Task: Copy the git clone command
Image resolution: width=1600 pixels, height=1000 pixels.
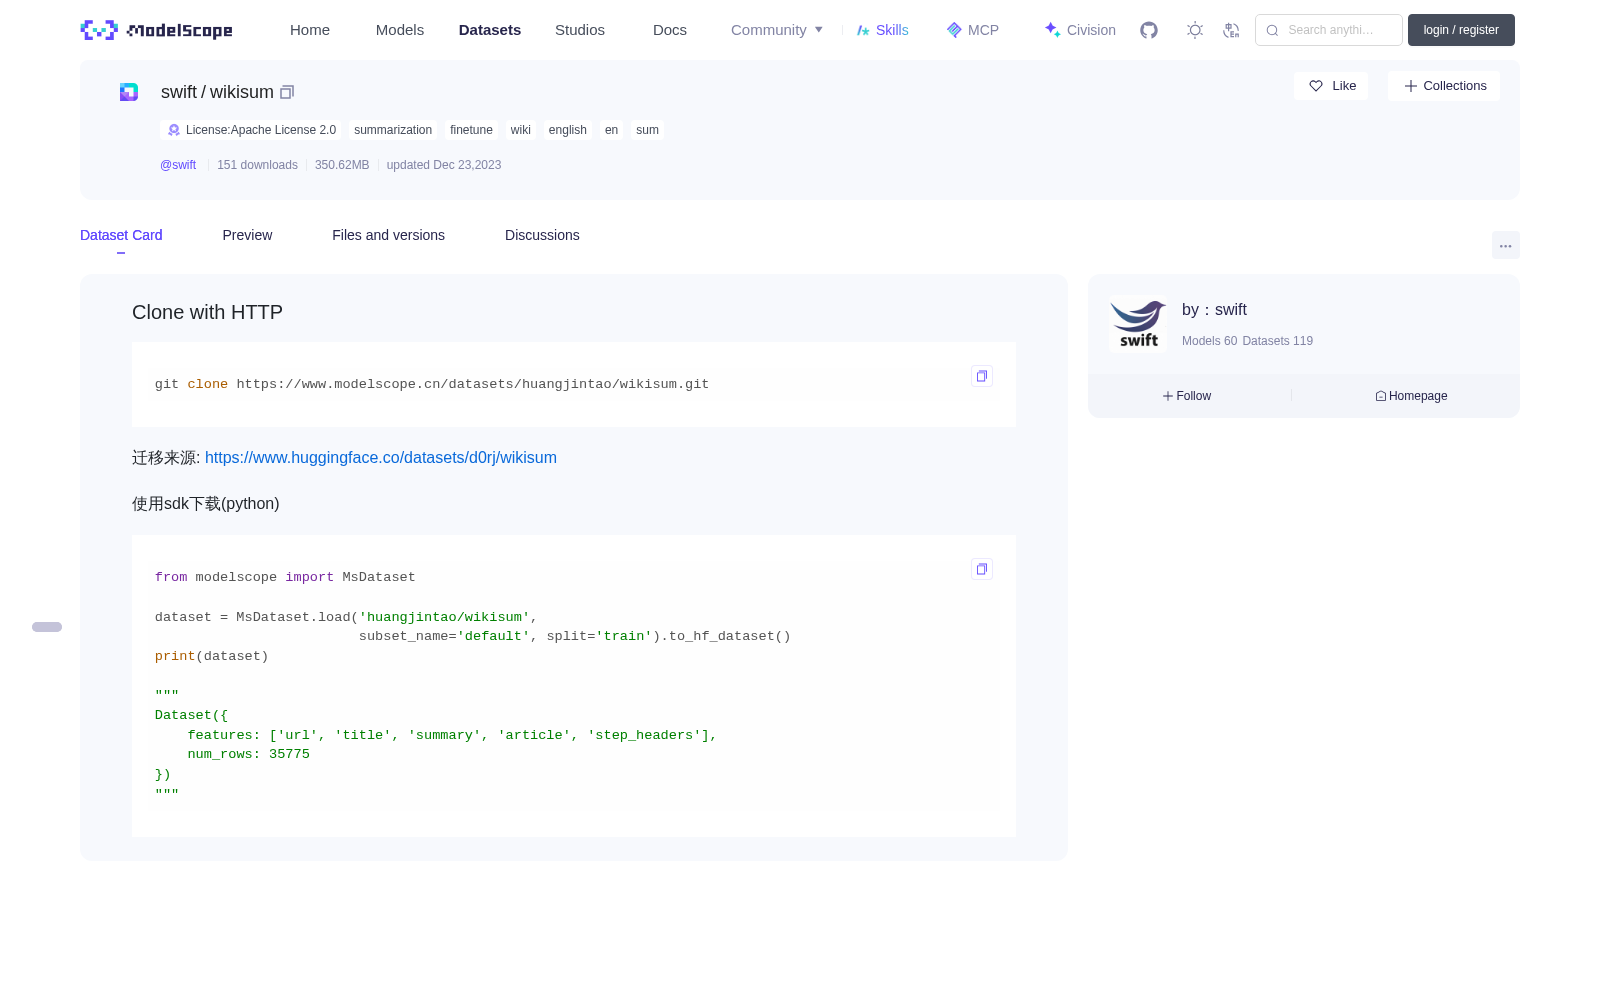Action: (x=982, y=376)
